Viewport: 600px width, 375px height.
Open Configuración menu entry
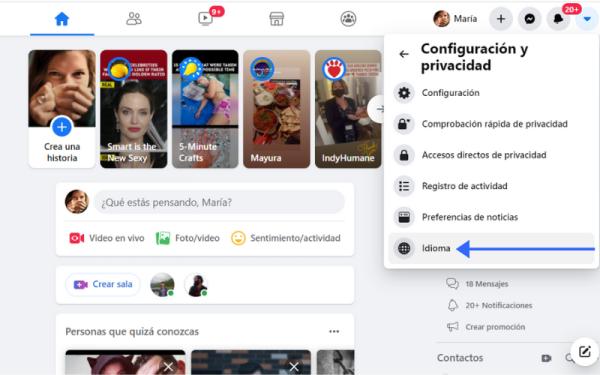(x=491, y=93)
